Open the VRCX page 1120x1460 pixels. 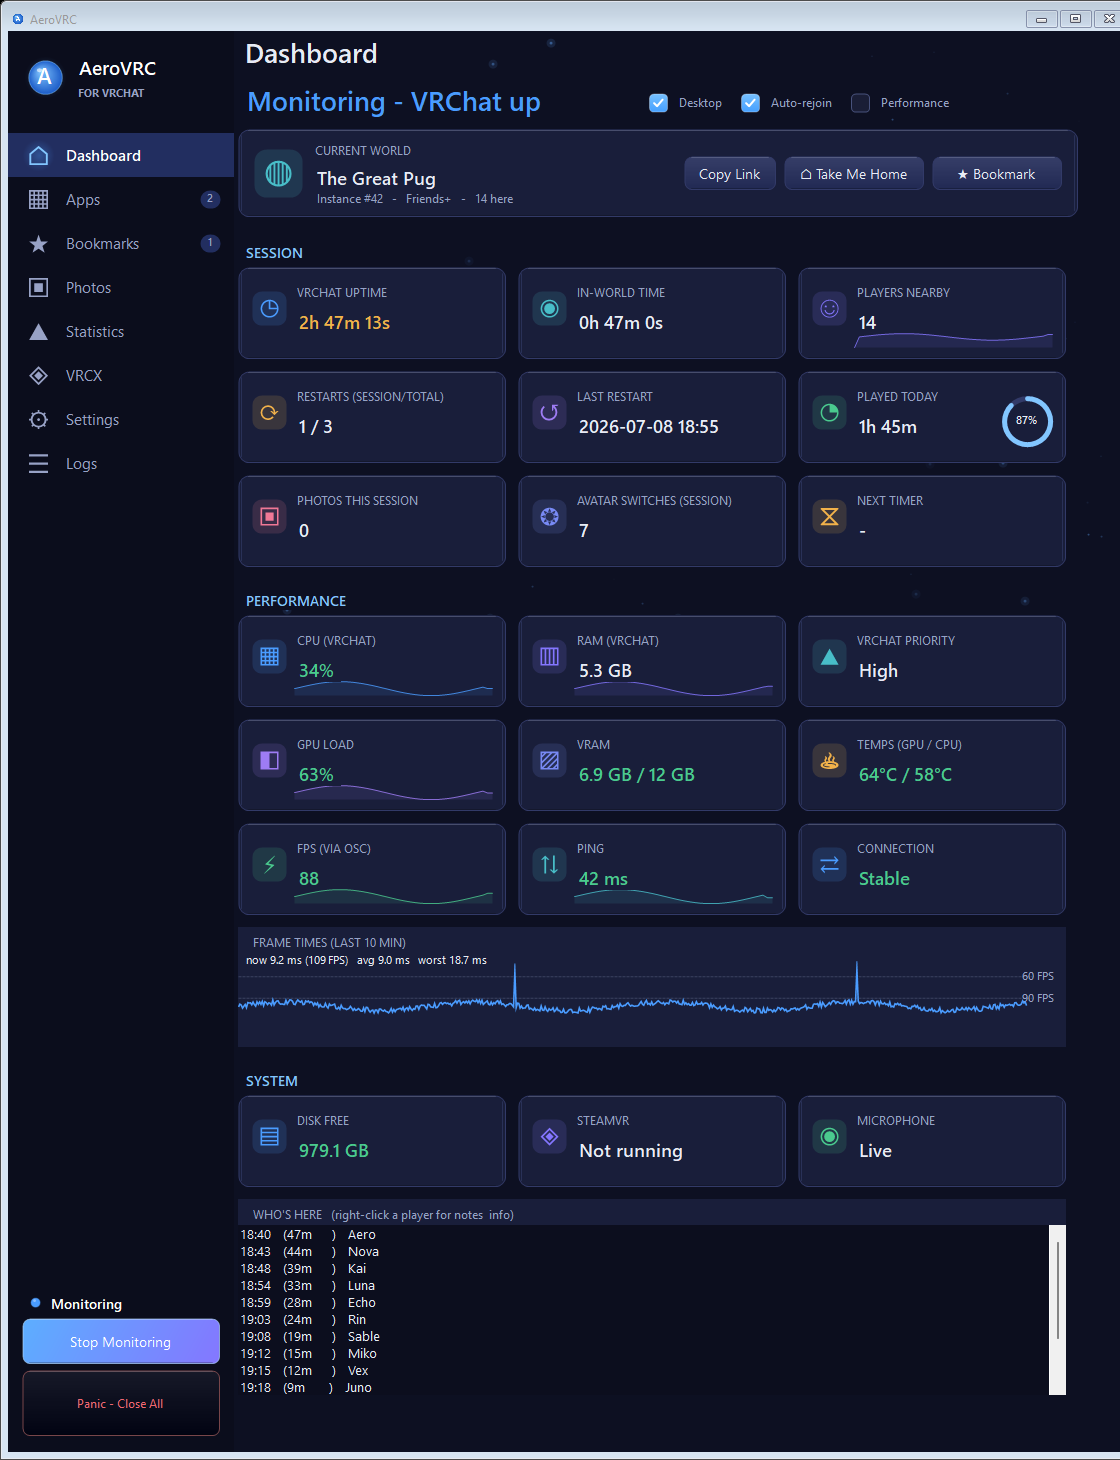[x=121, y=375]
